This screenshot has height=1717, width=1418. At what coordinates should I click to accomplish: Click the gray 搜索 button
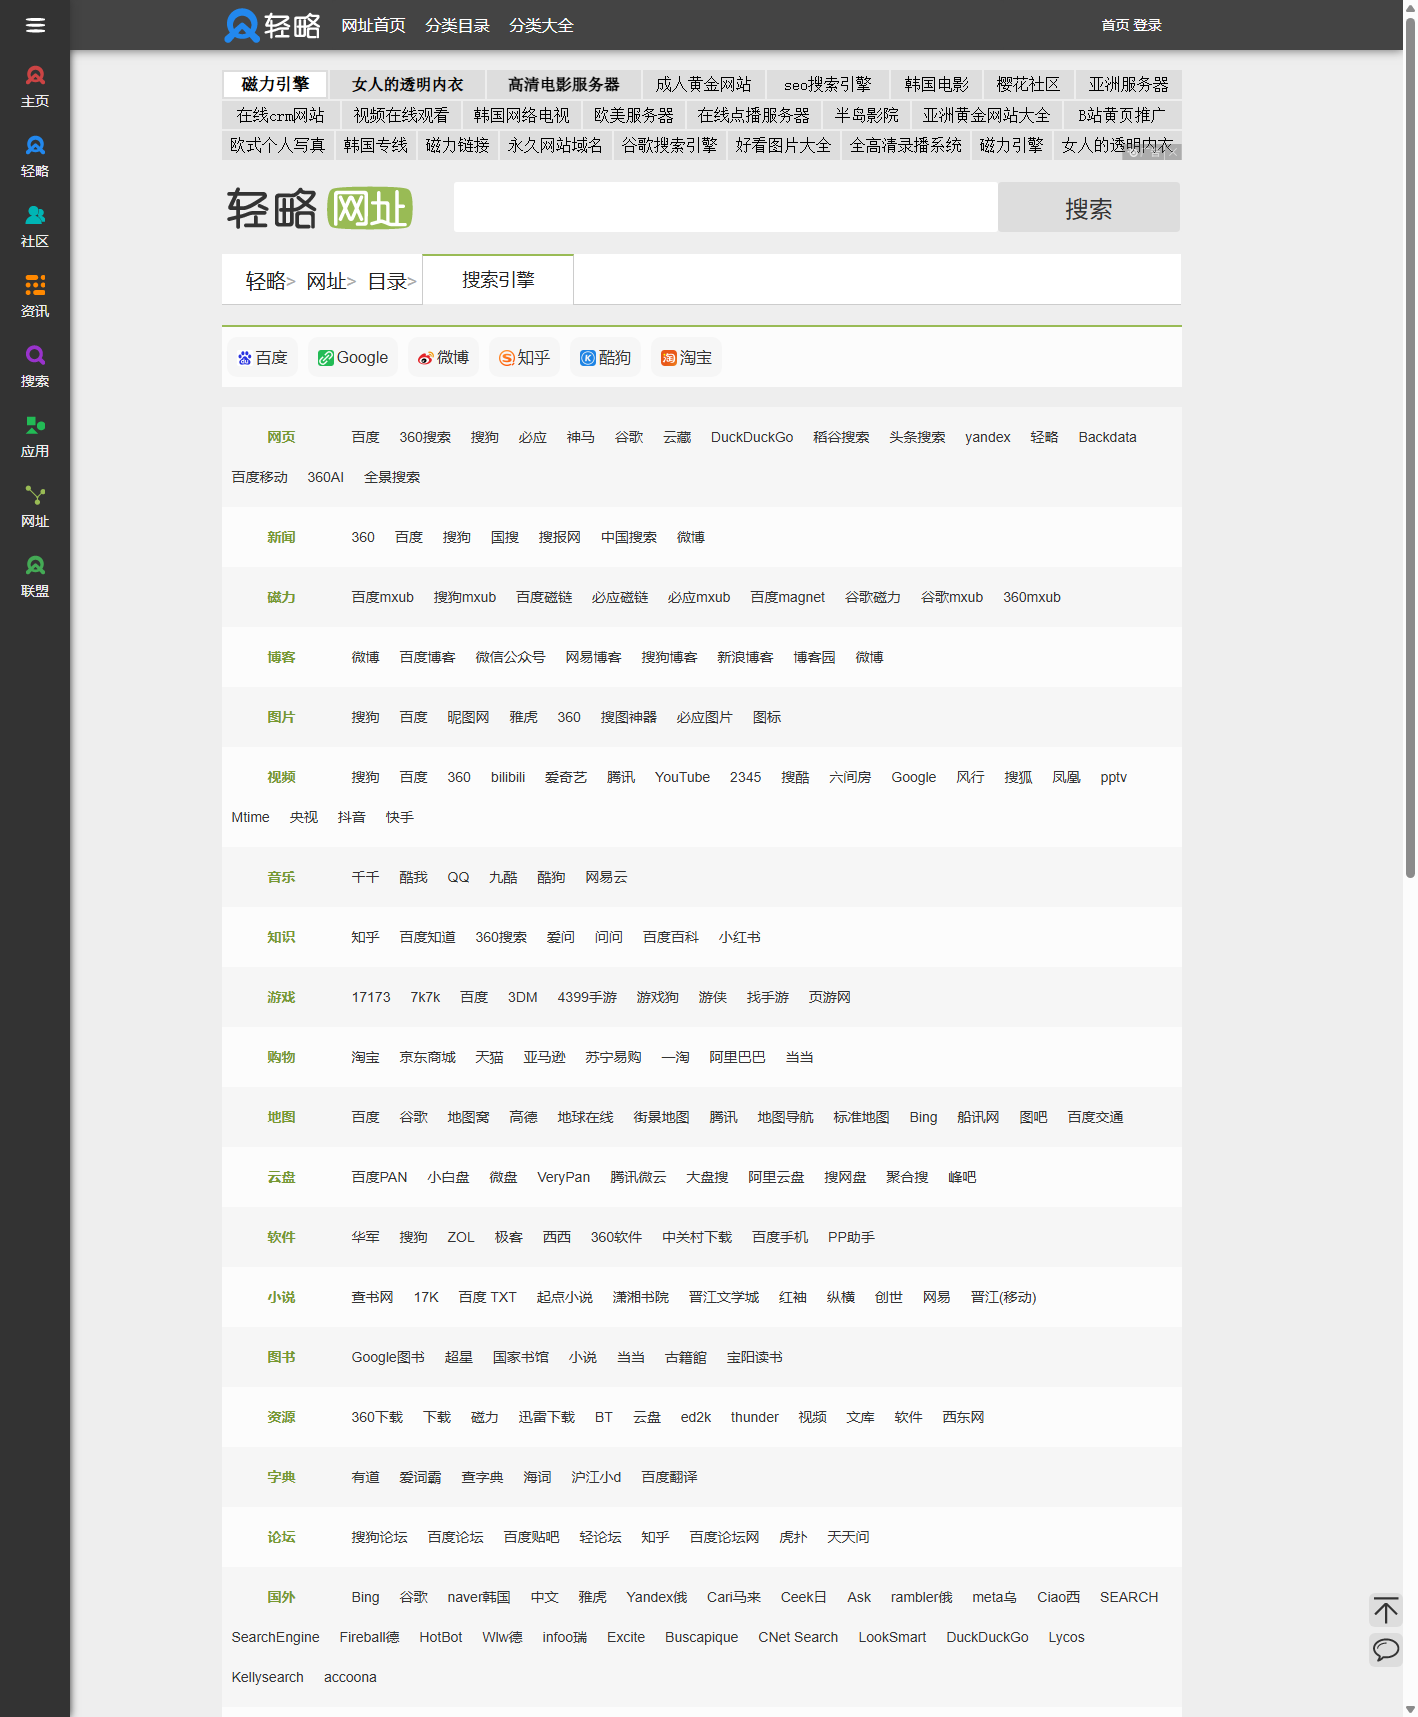1088,208
